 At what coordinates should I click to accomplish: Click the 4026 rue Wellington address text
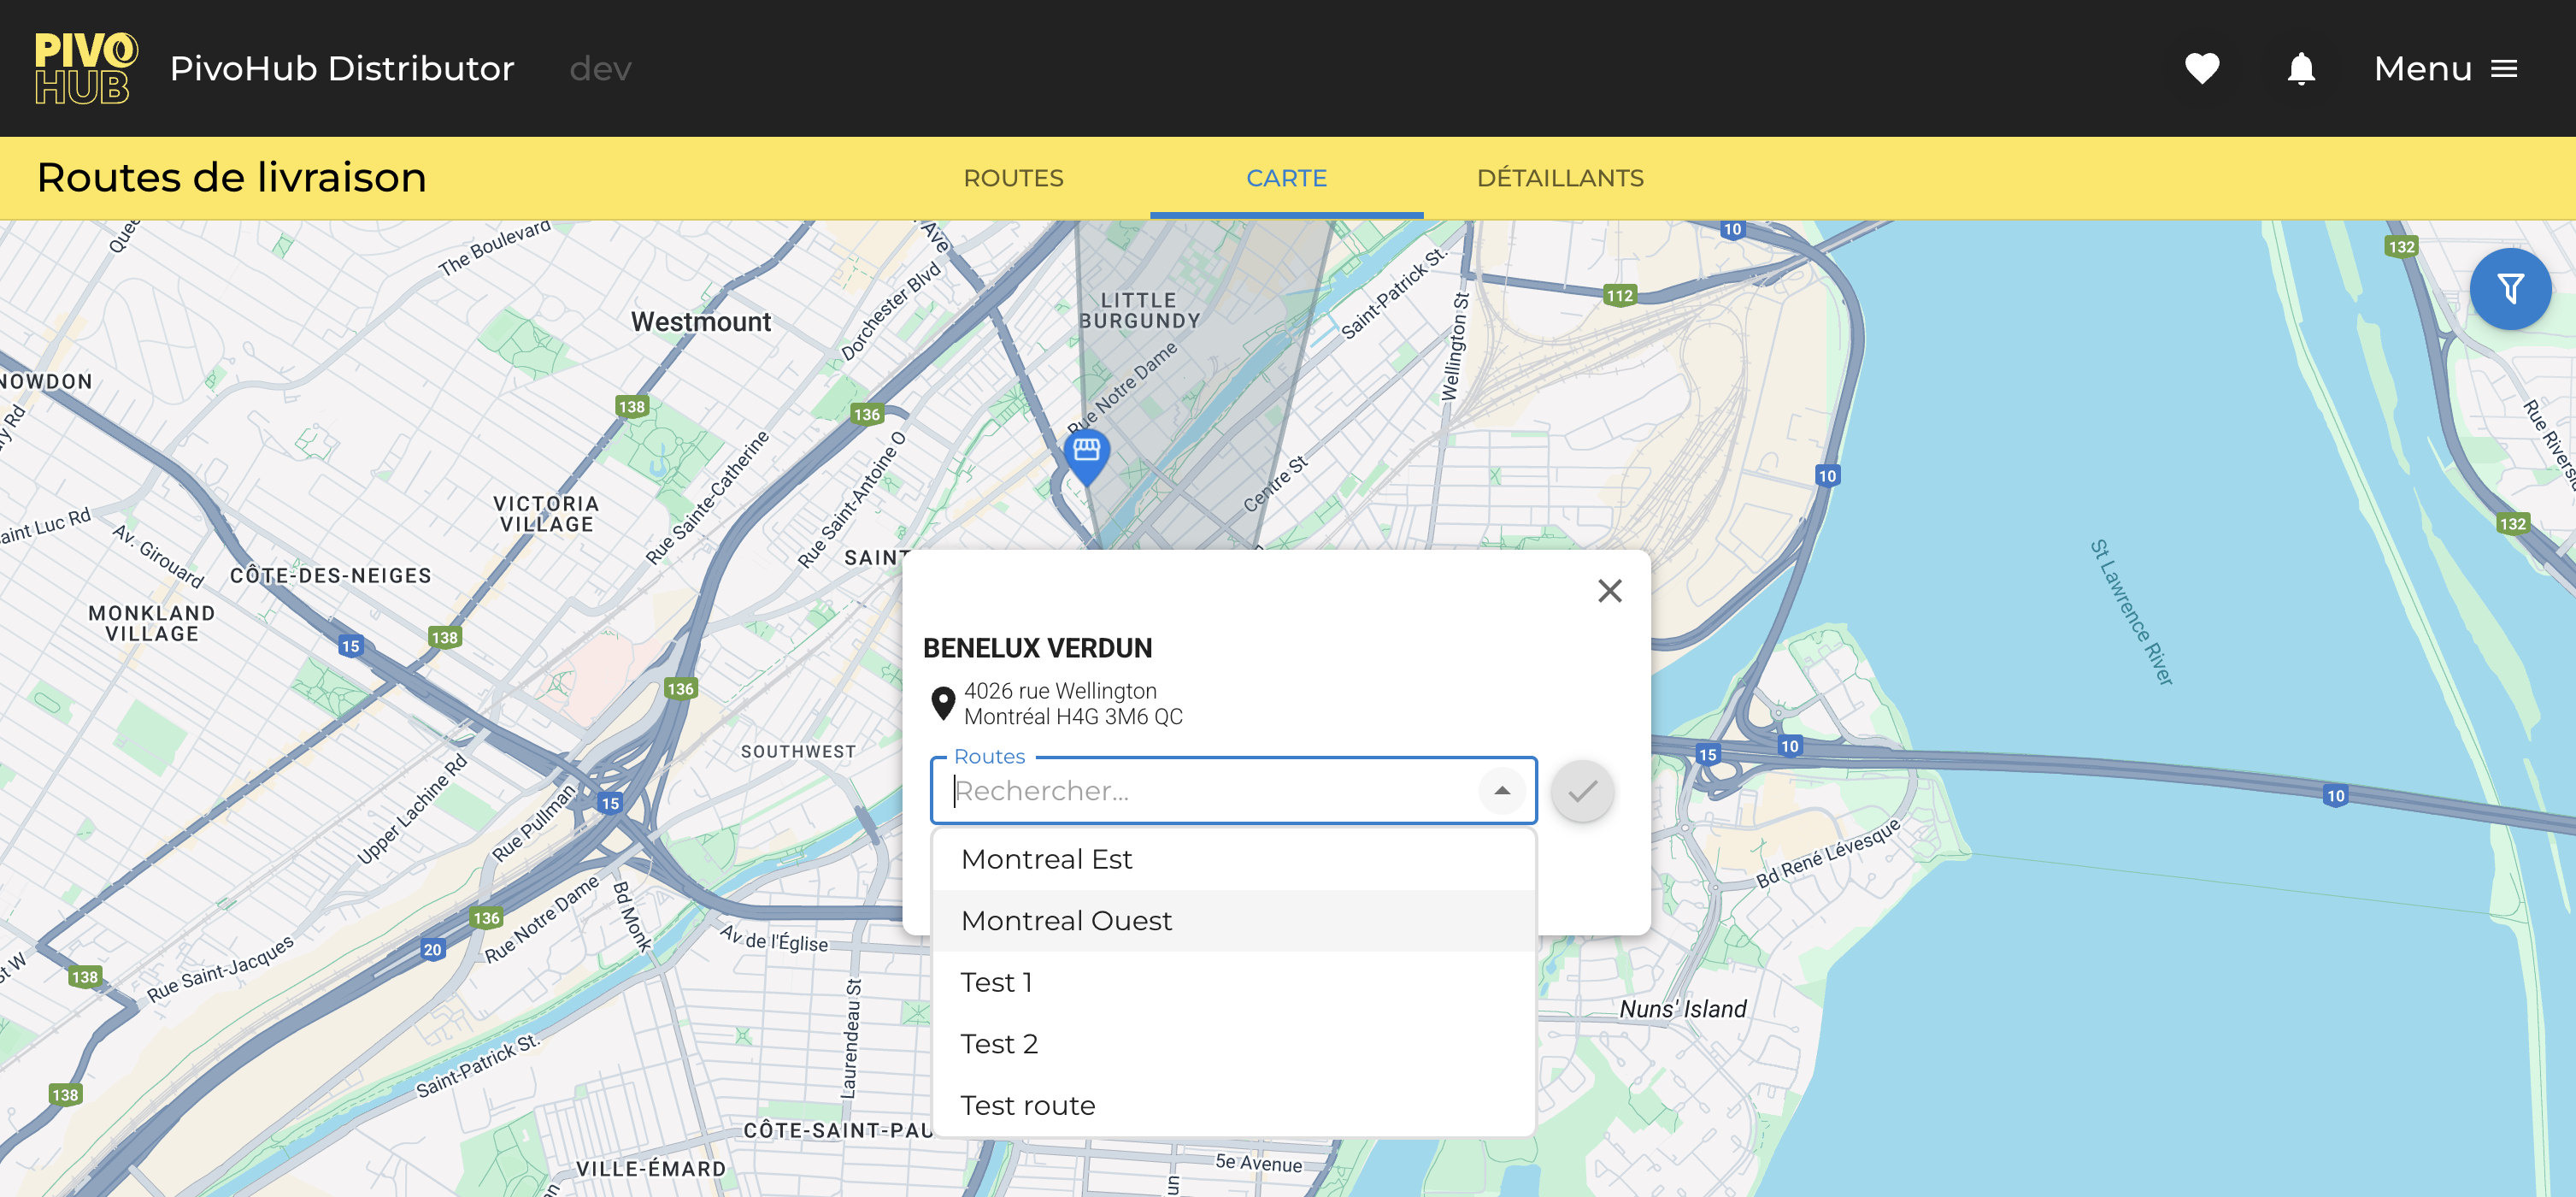(1073, 703)
